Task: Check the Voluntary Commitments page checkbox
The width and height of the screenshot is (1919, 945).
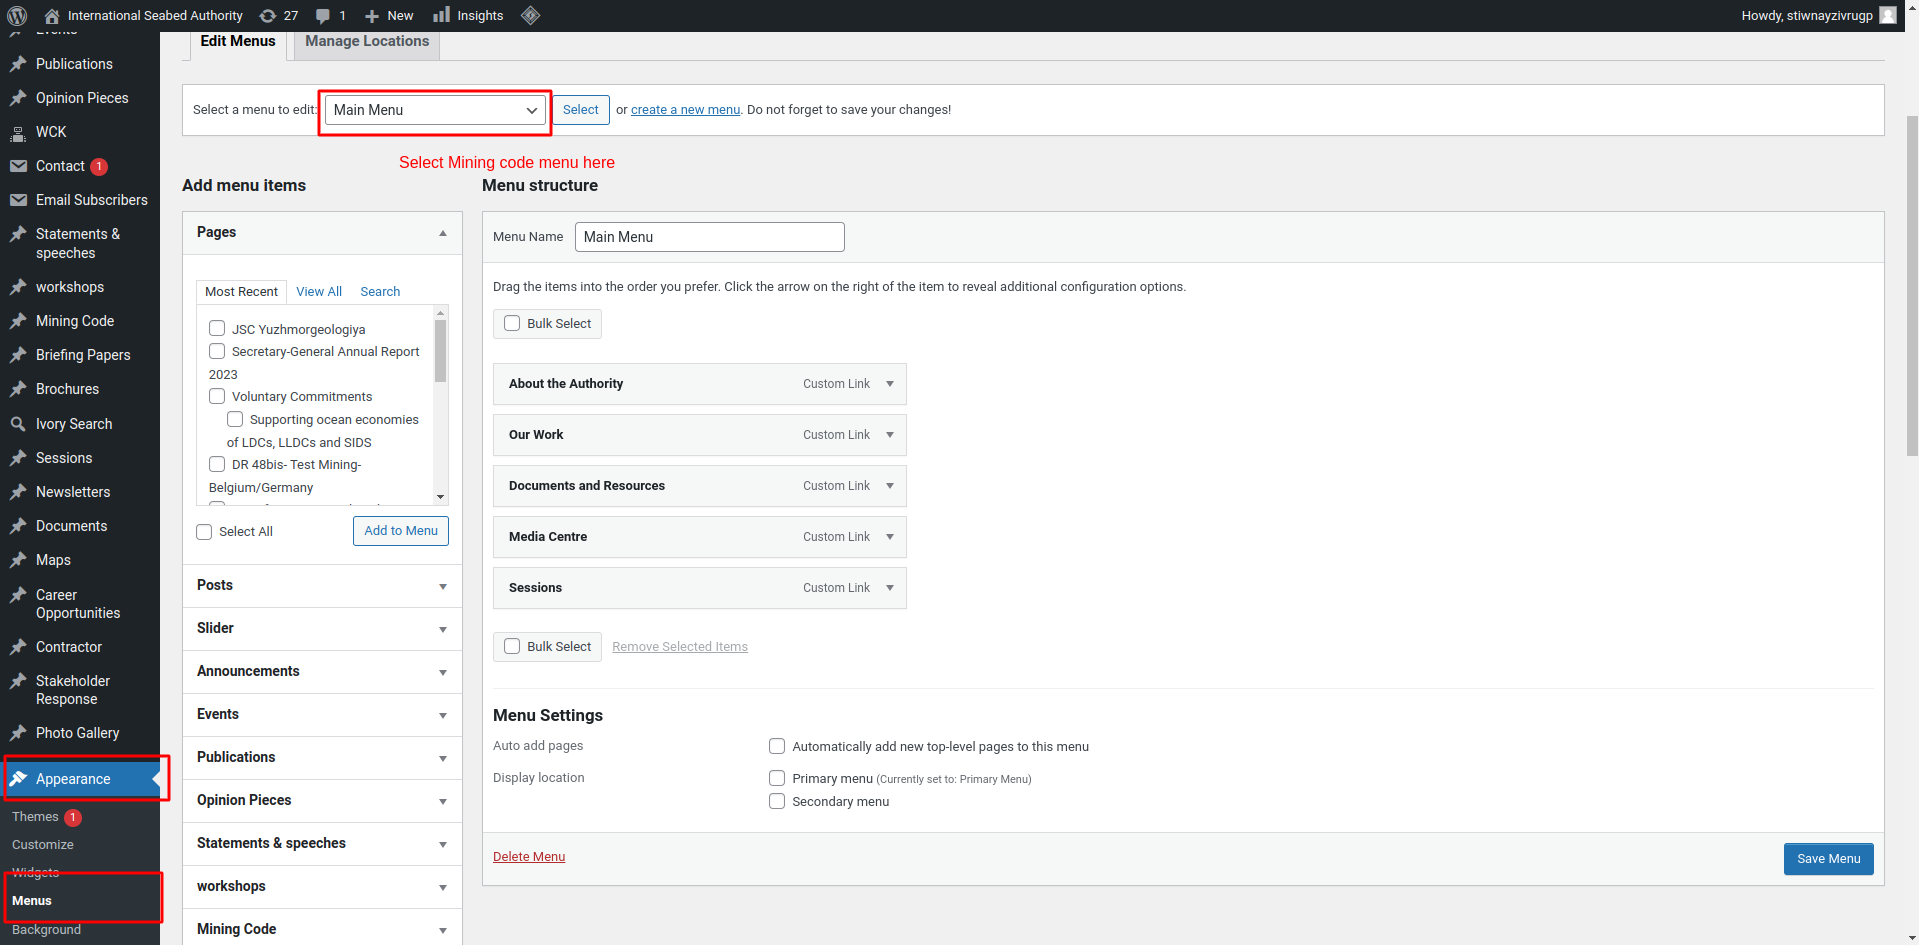Action: click(217, 396)
